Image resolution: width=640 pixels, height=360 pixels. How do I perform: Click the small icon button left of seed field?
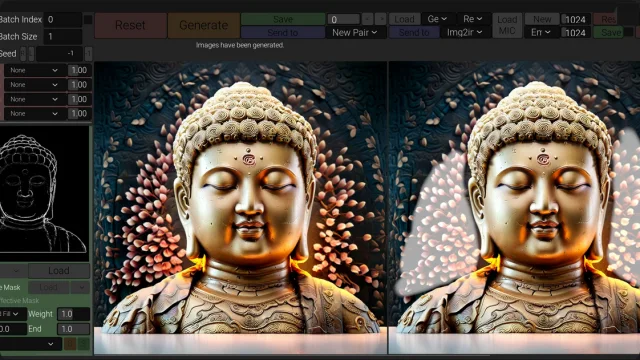tap(23, 53)
